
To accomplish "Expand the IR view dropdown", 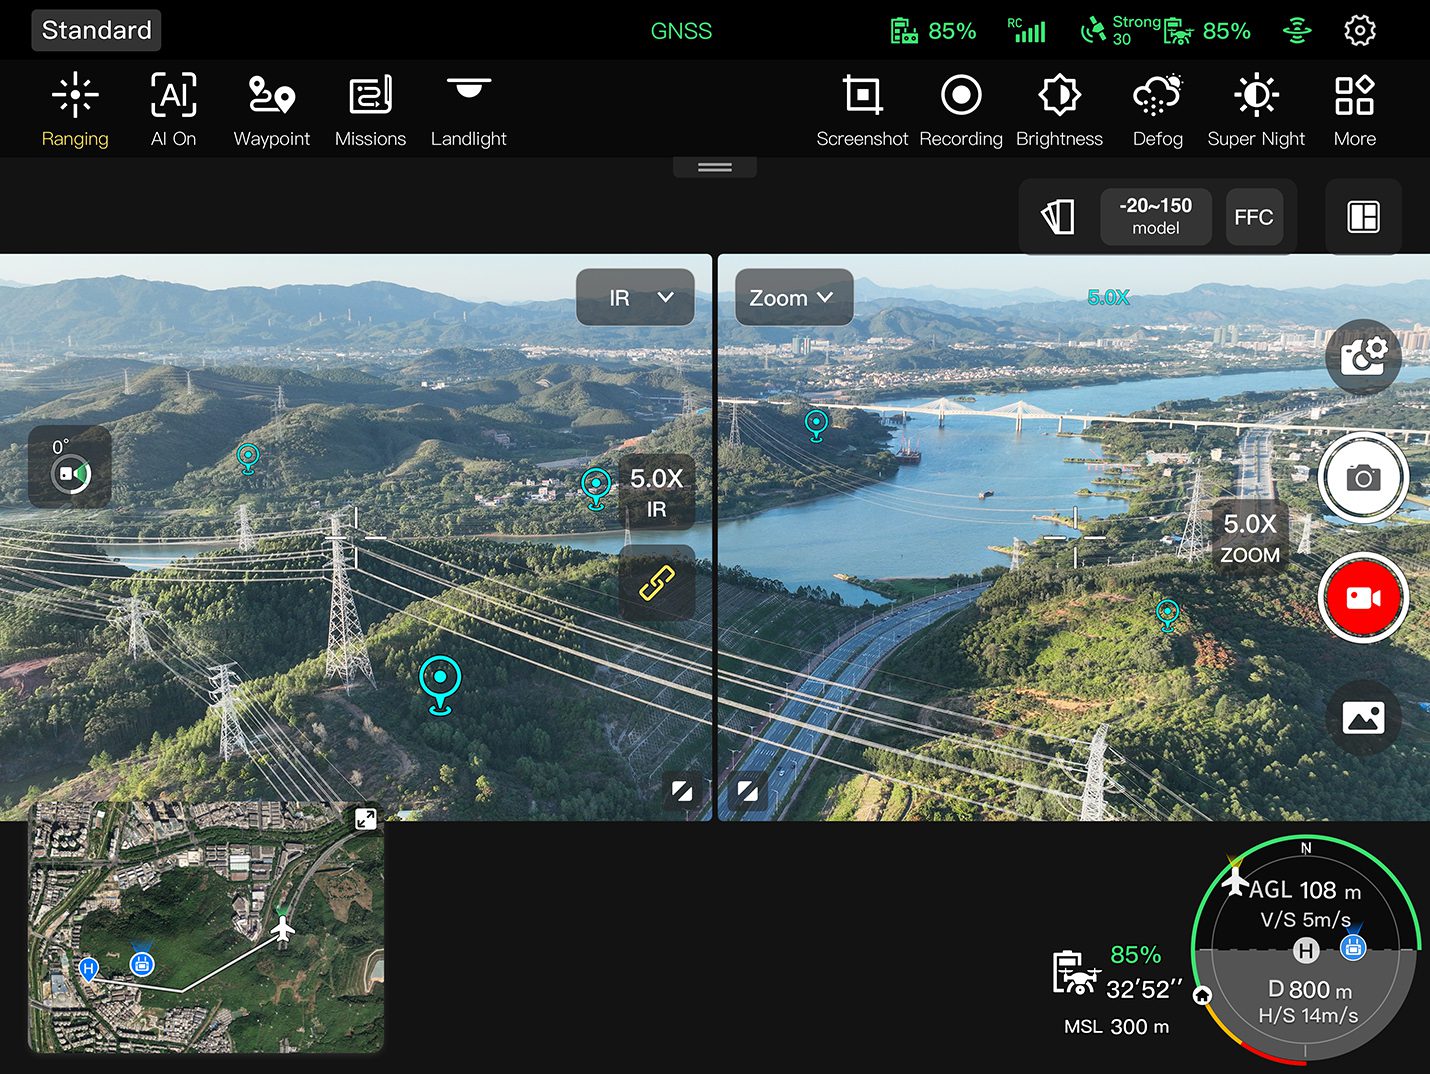I will [x=635, y=297].
